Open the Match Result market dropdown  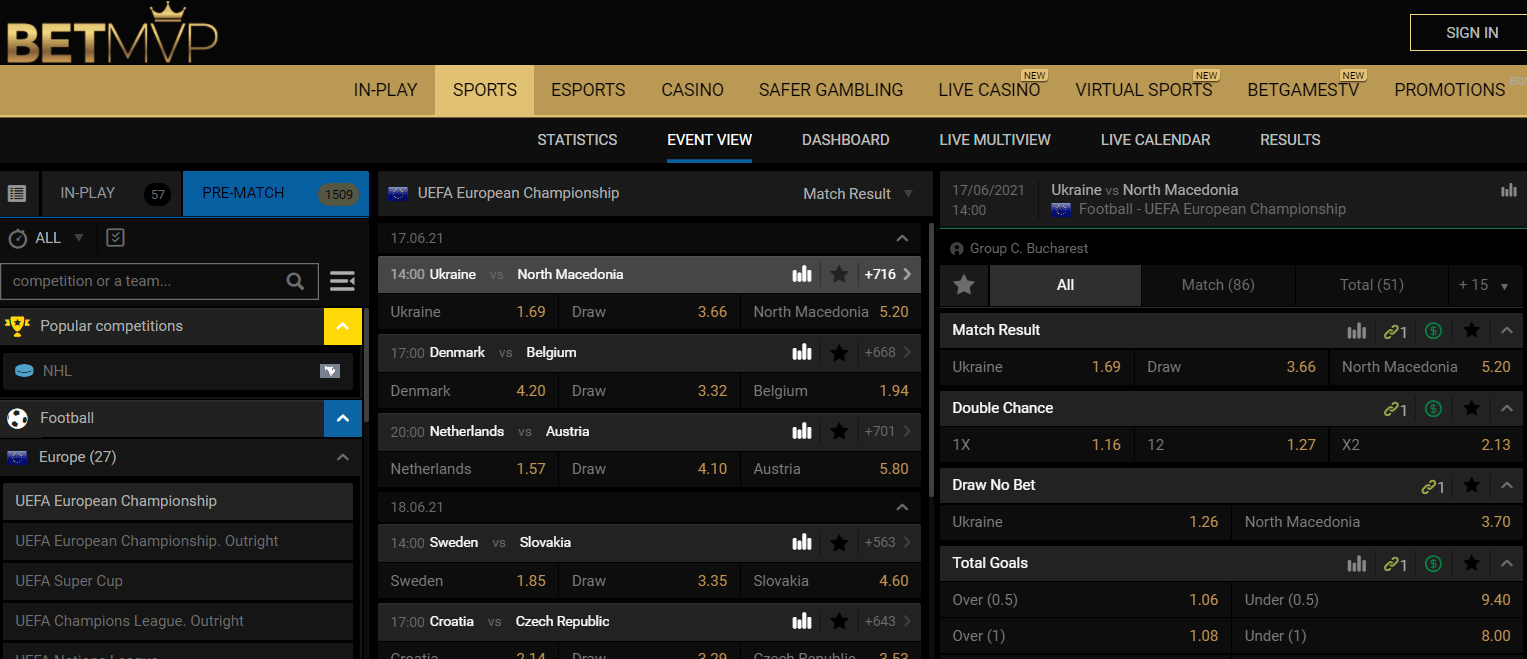coord(858,194)
